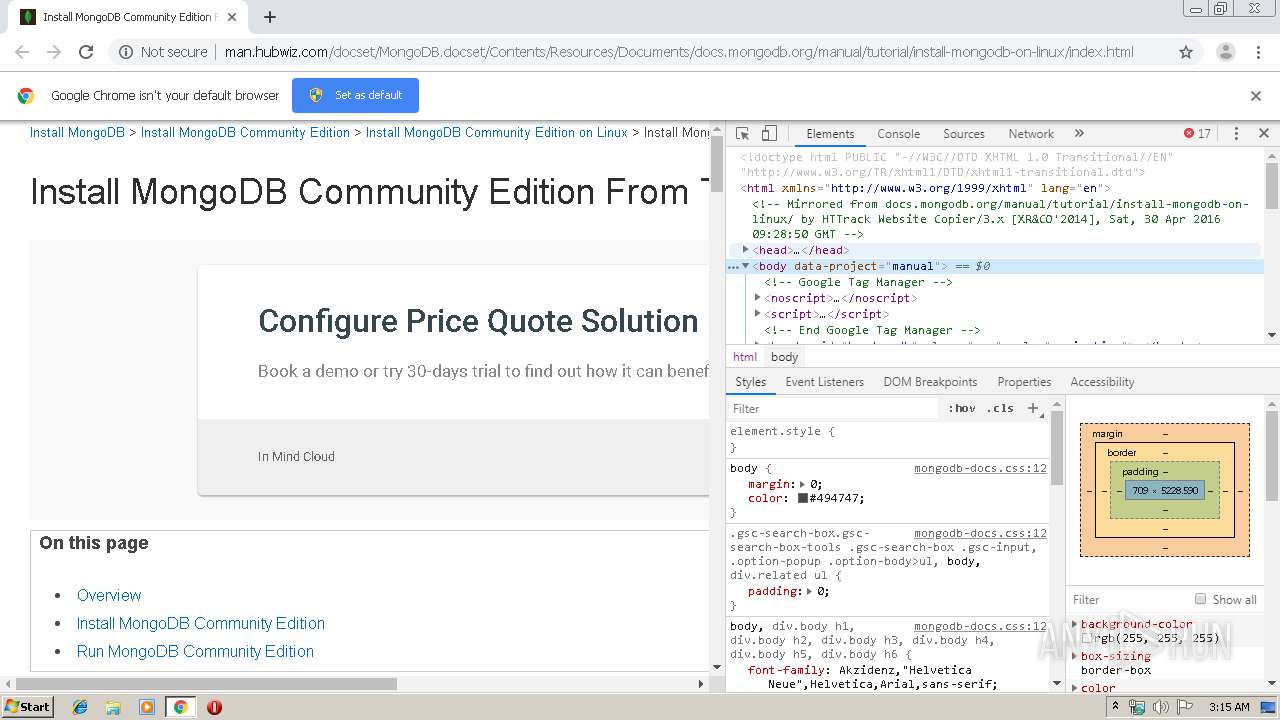Select the Elements tab

click(830, 133)
